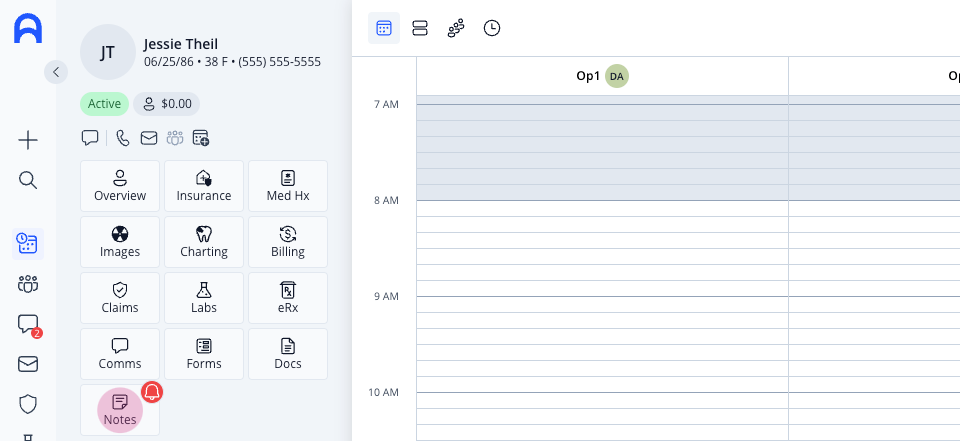The width and height of the screenshot is (960, 441).
Task: Open search from the left sidebar
Action: [28, 180]
